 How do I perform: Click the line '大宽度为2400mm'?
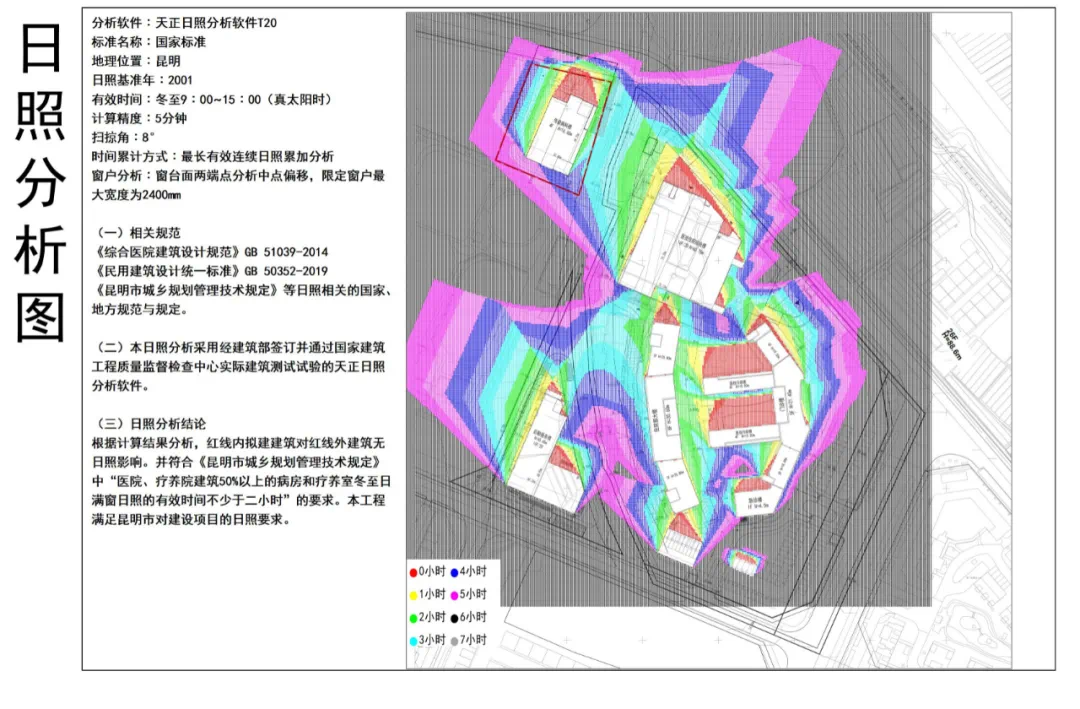click(136, 195)
